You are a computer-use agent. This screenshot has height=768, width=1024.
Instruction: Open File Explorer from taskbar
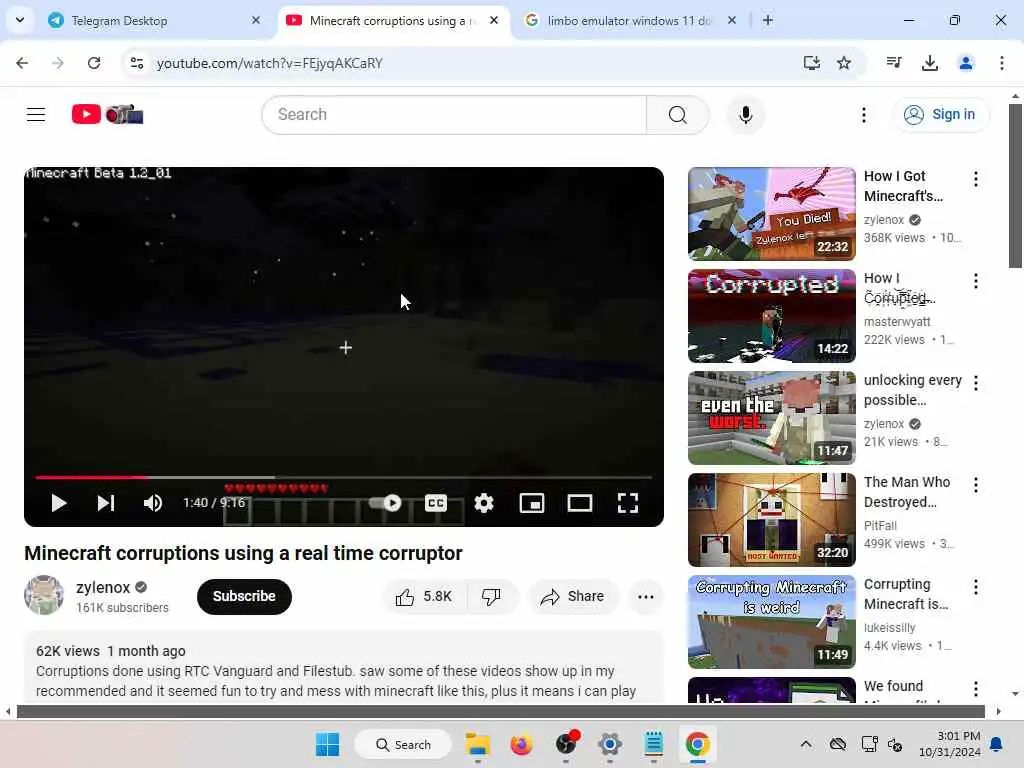click(x=477, y=744)
